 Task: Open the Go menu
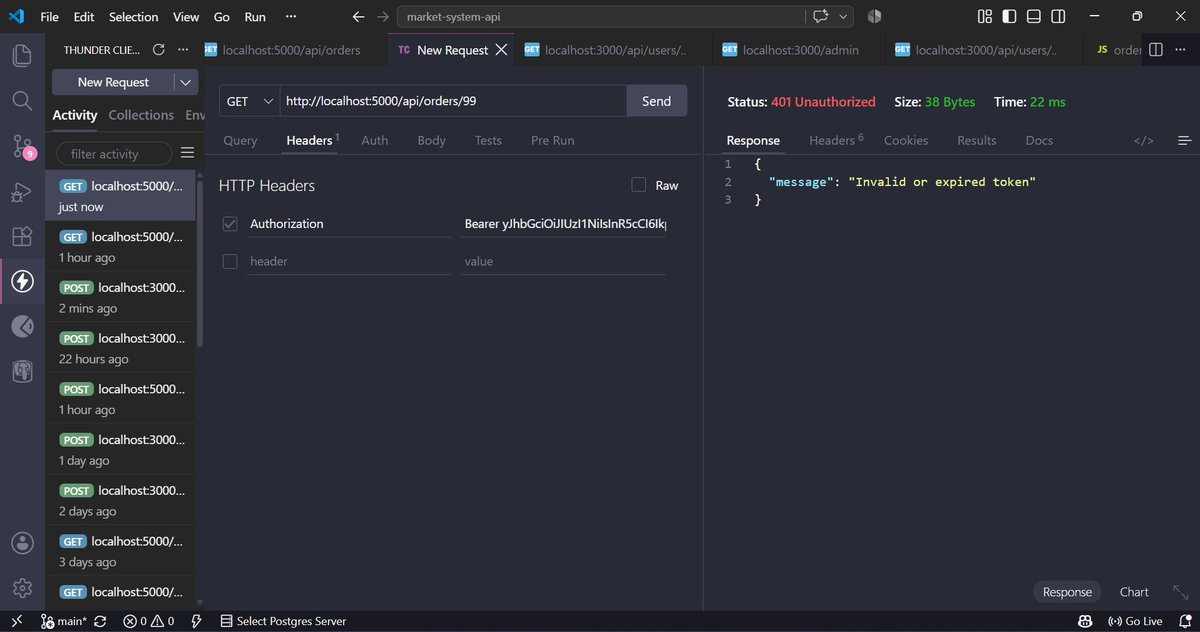coord(222,17)
